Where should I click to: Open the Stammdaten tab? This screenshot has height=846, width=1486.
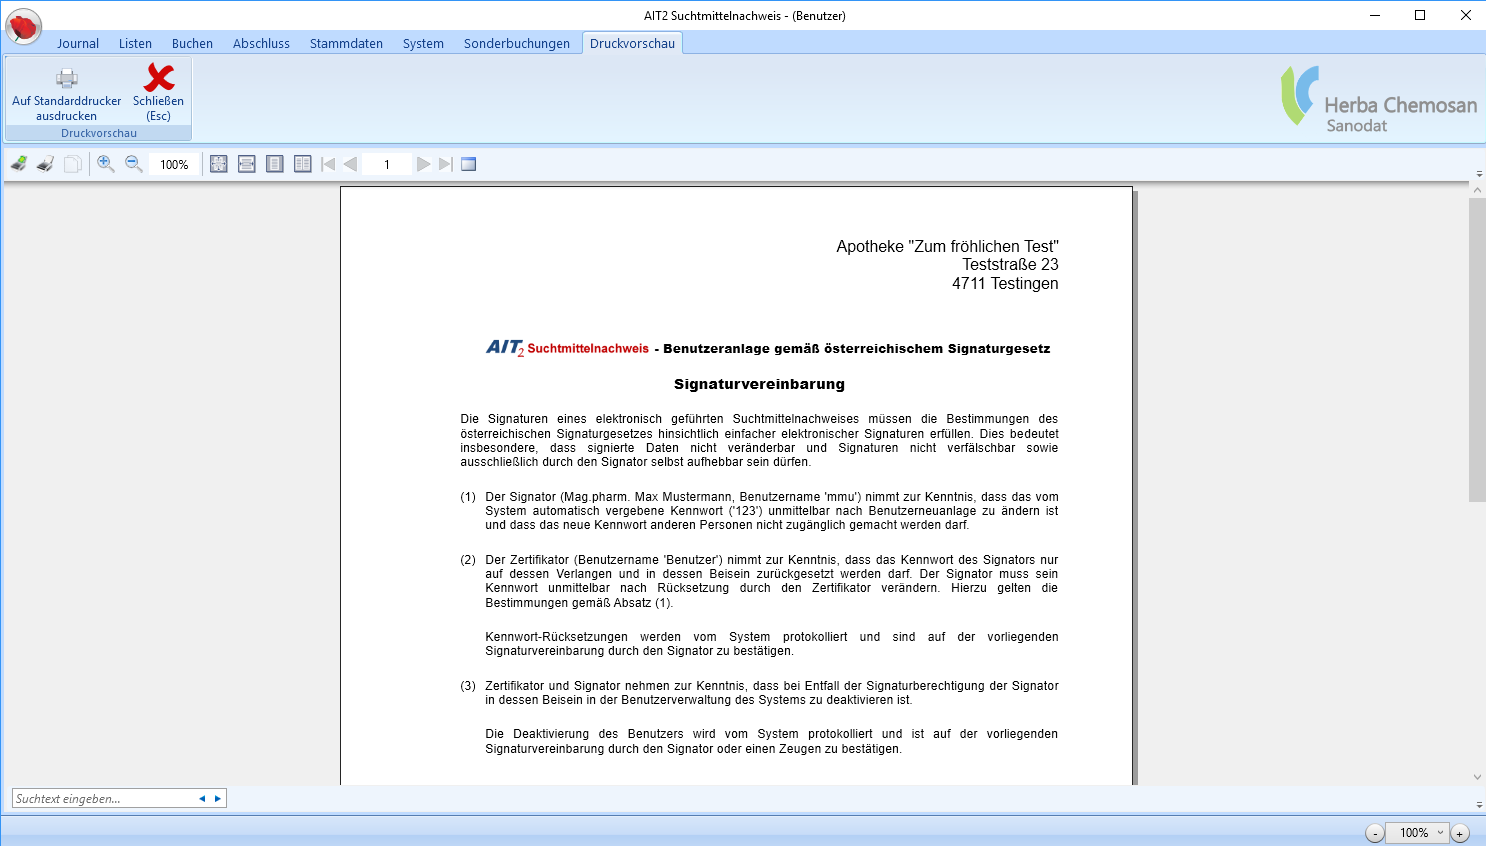point(346,43)
